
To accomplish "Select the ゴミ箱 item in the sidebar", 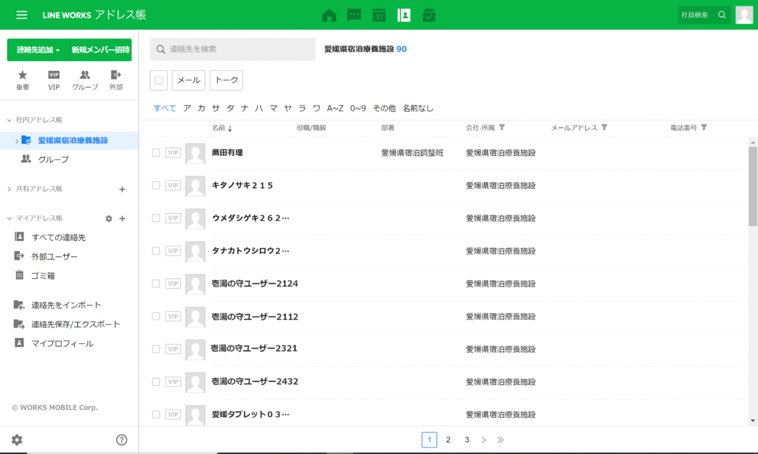I will 43,275.
